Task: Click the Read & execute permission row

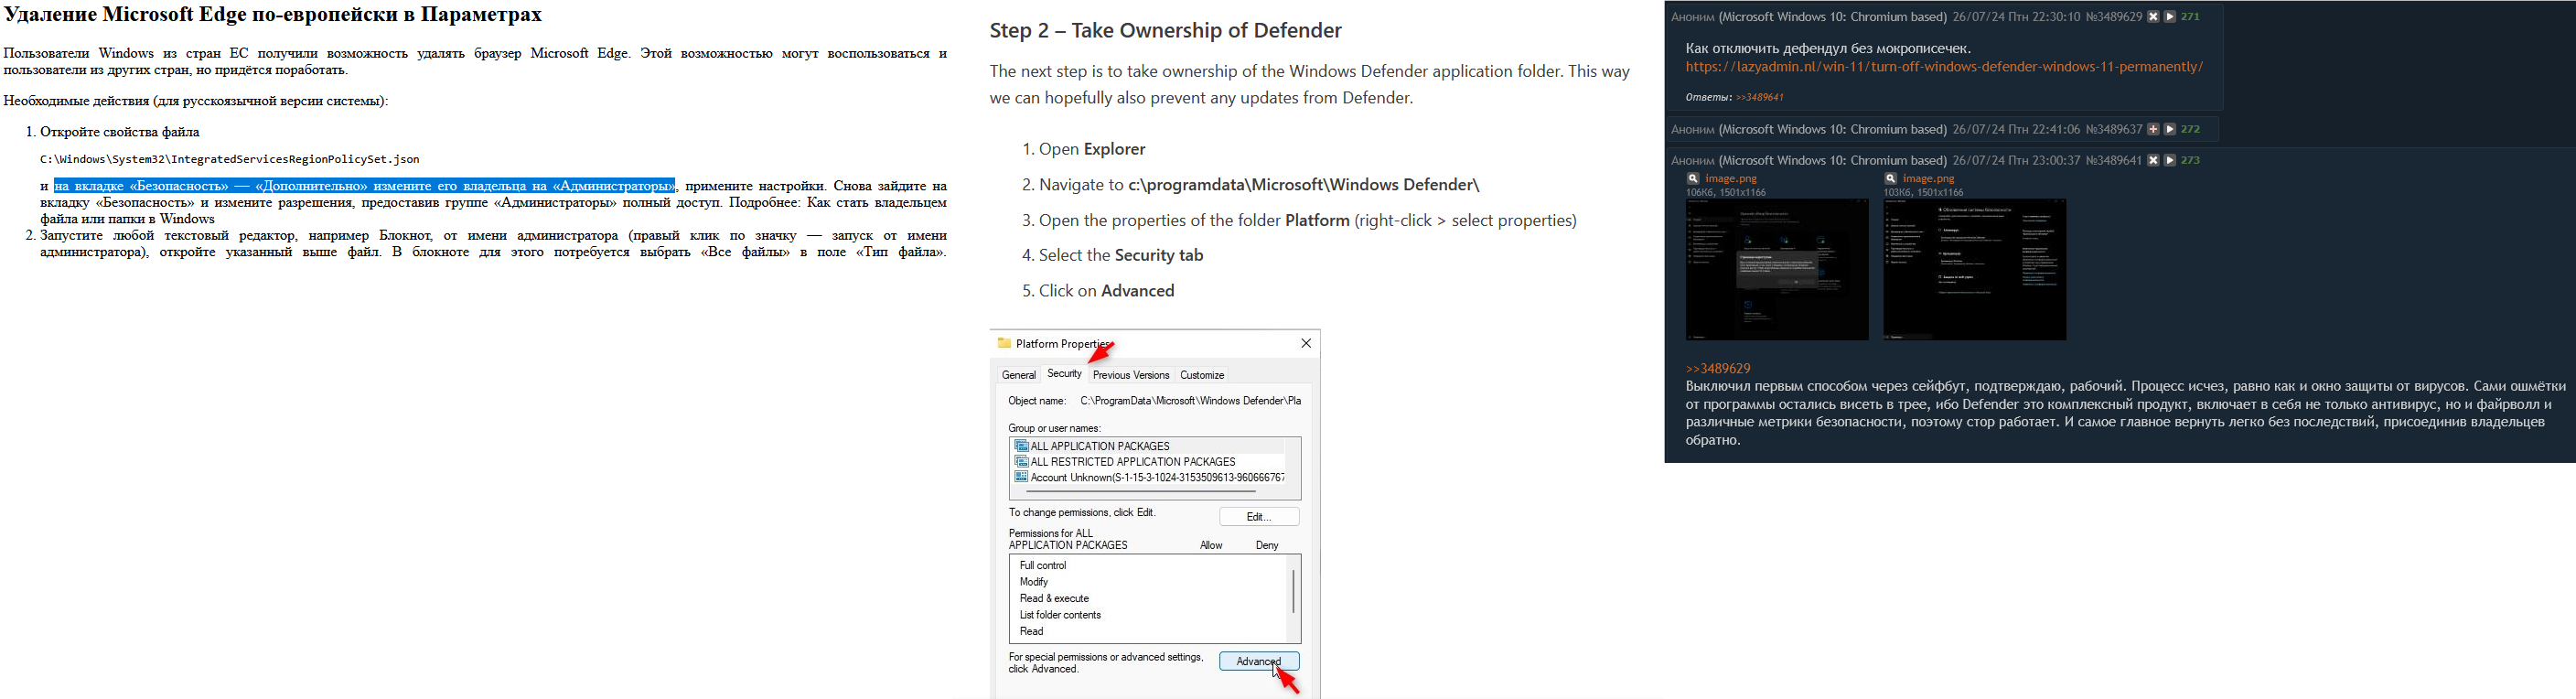Action: 1147,598
